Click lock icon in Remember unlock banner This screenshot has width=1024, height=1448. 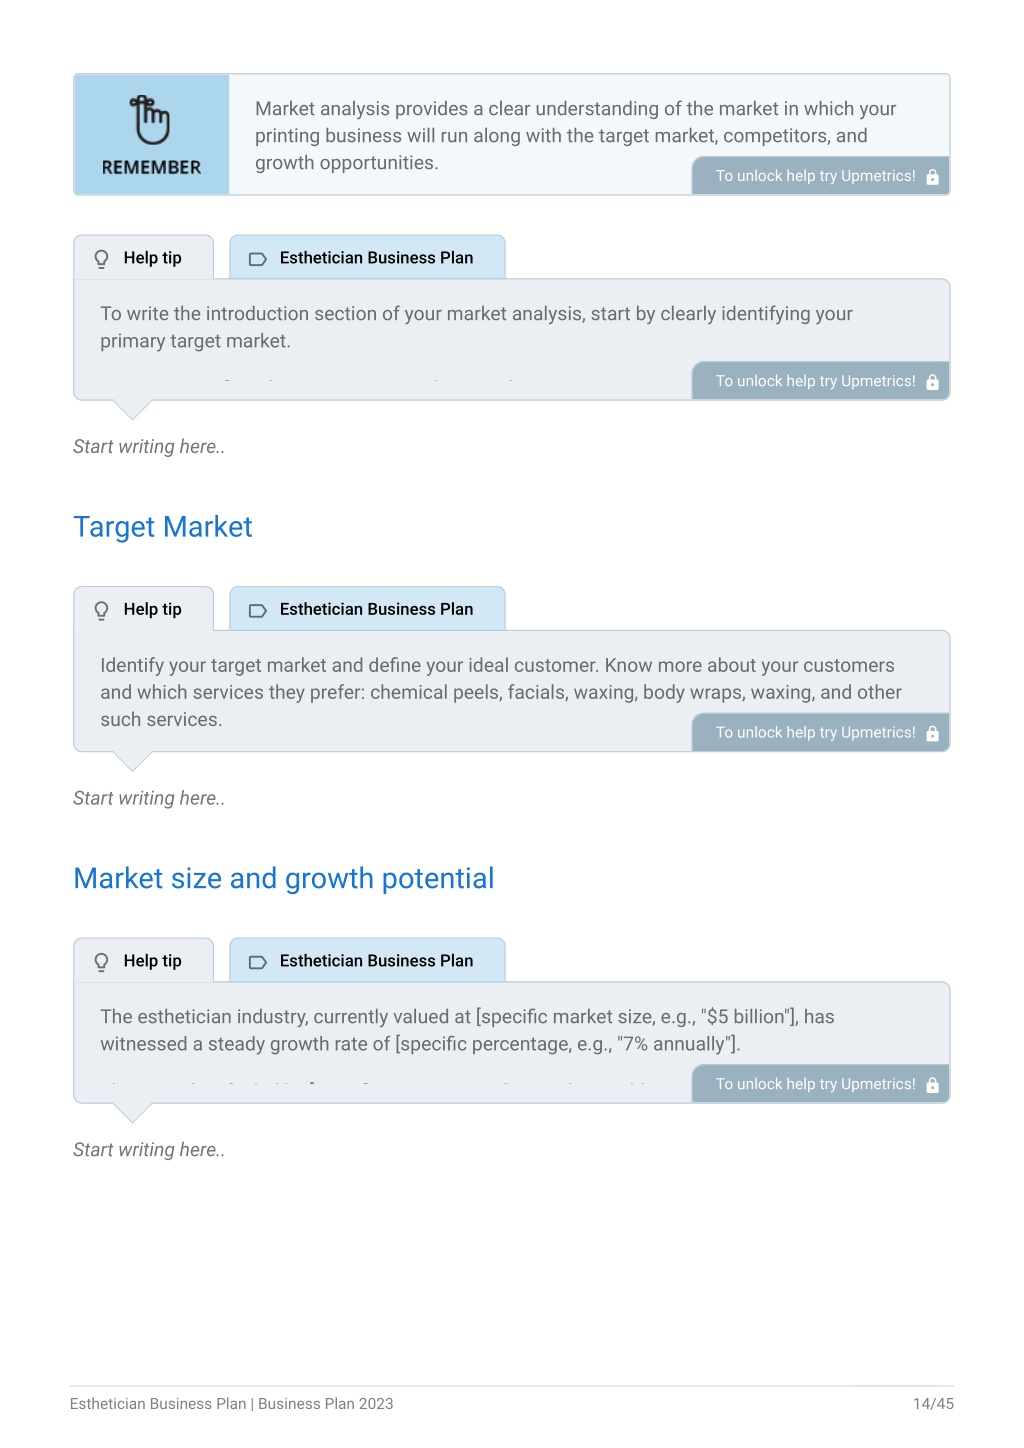(x=933, y=177)
